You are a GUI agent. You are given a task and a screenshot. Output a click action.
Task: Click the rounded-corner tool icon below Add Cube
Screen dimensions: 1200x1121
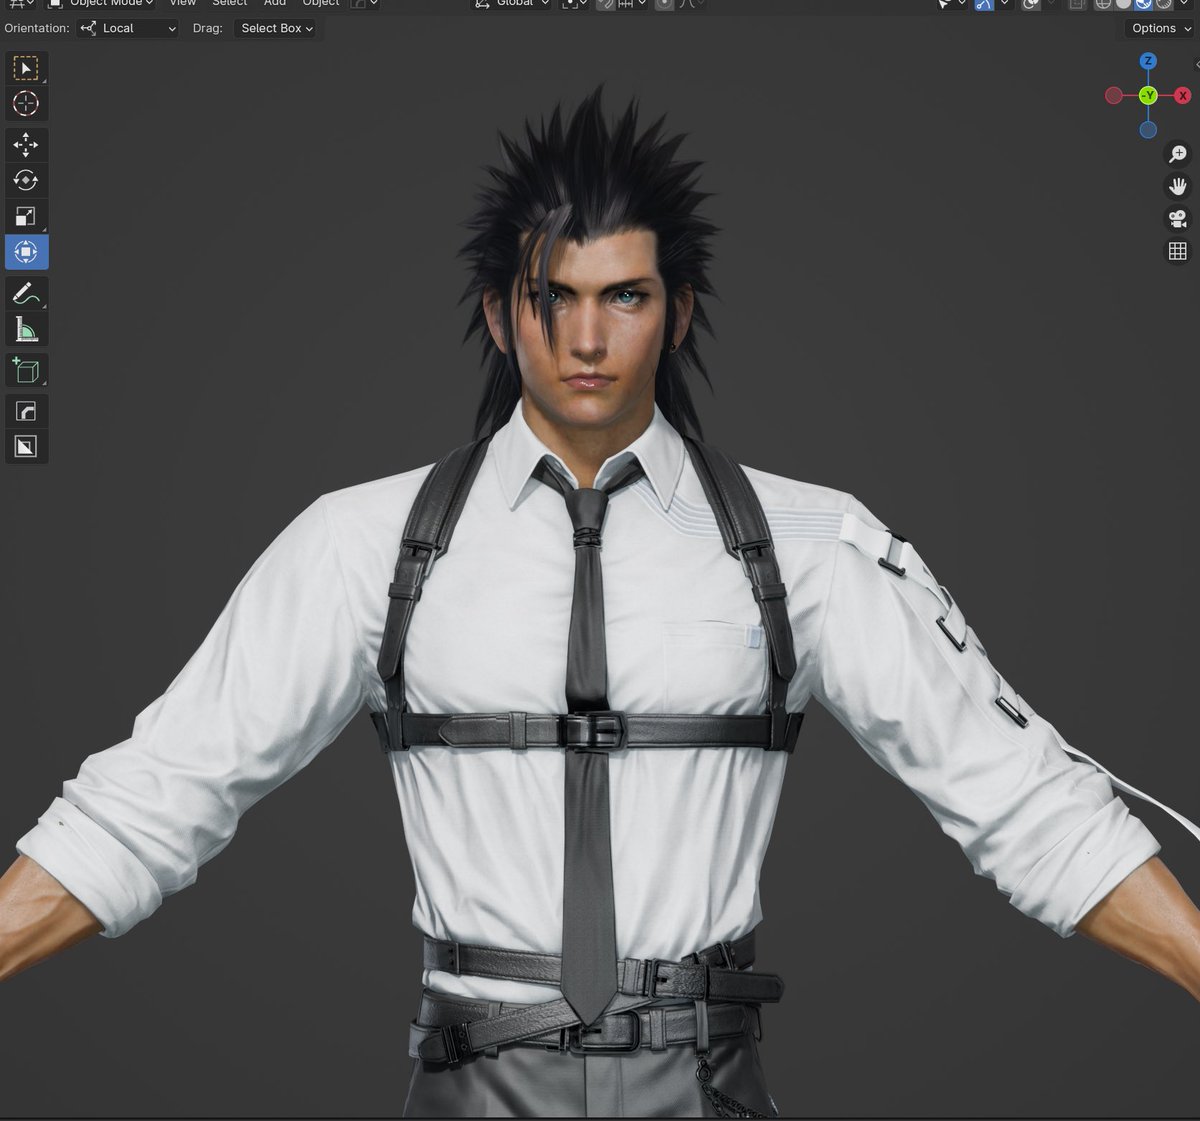pyautogui.click(x=26, y=411)
